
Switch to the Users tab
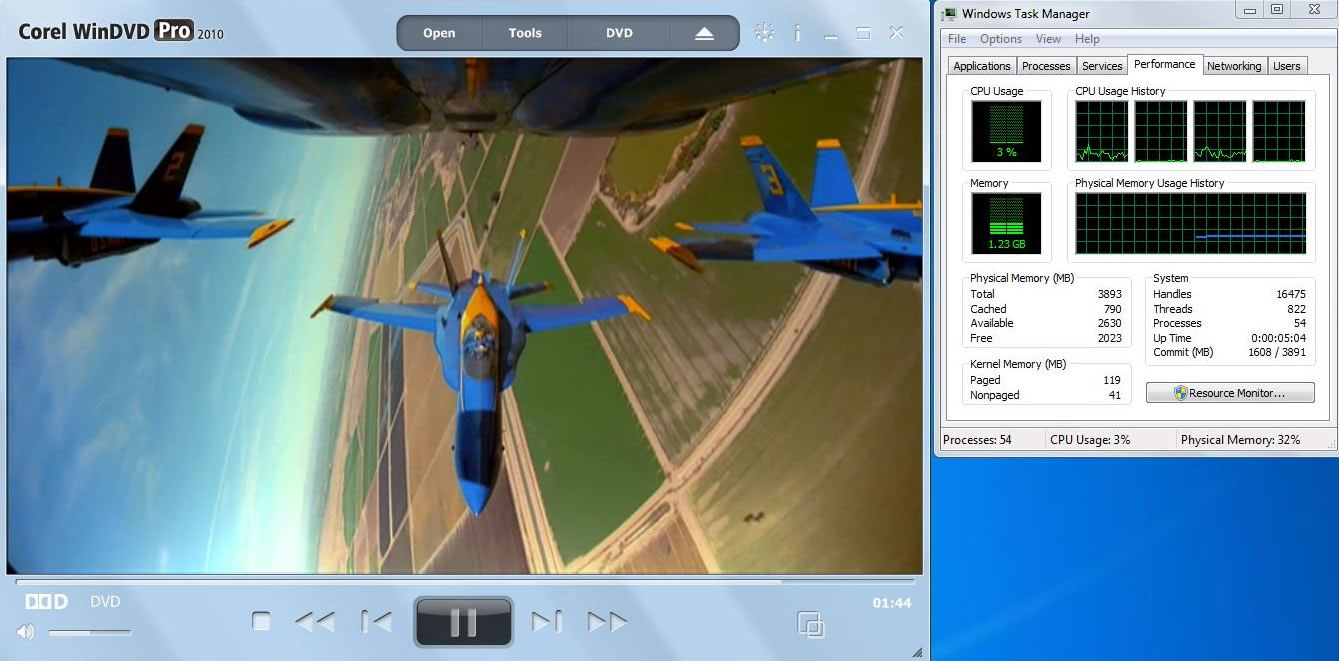point(1287,66)
